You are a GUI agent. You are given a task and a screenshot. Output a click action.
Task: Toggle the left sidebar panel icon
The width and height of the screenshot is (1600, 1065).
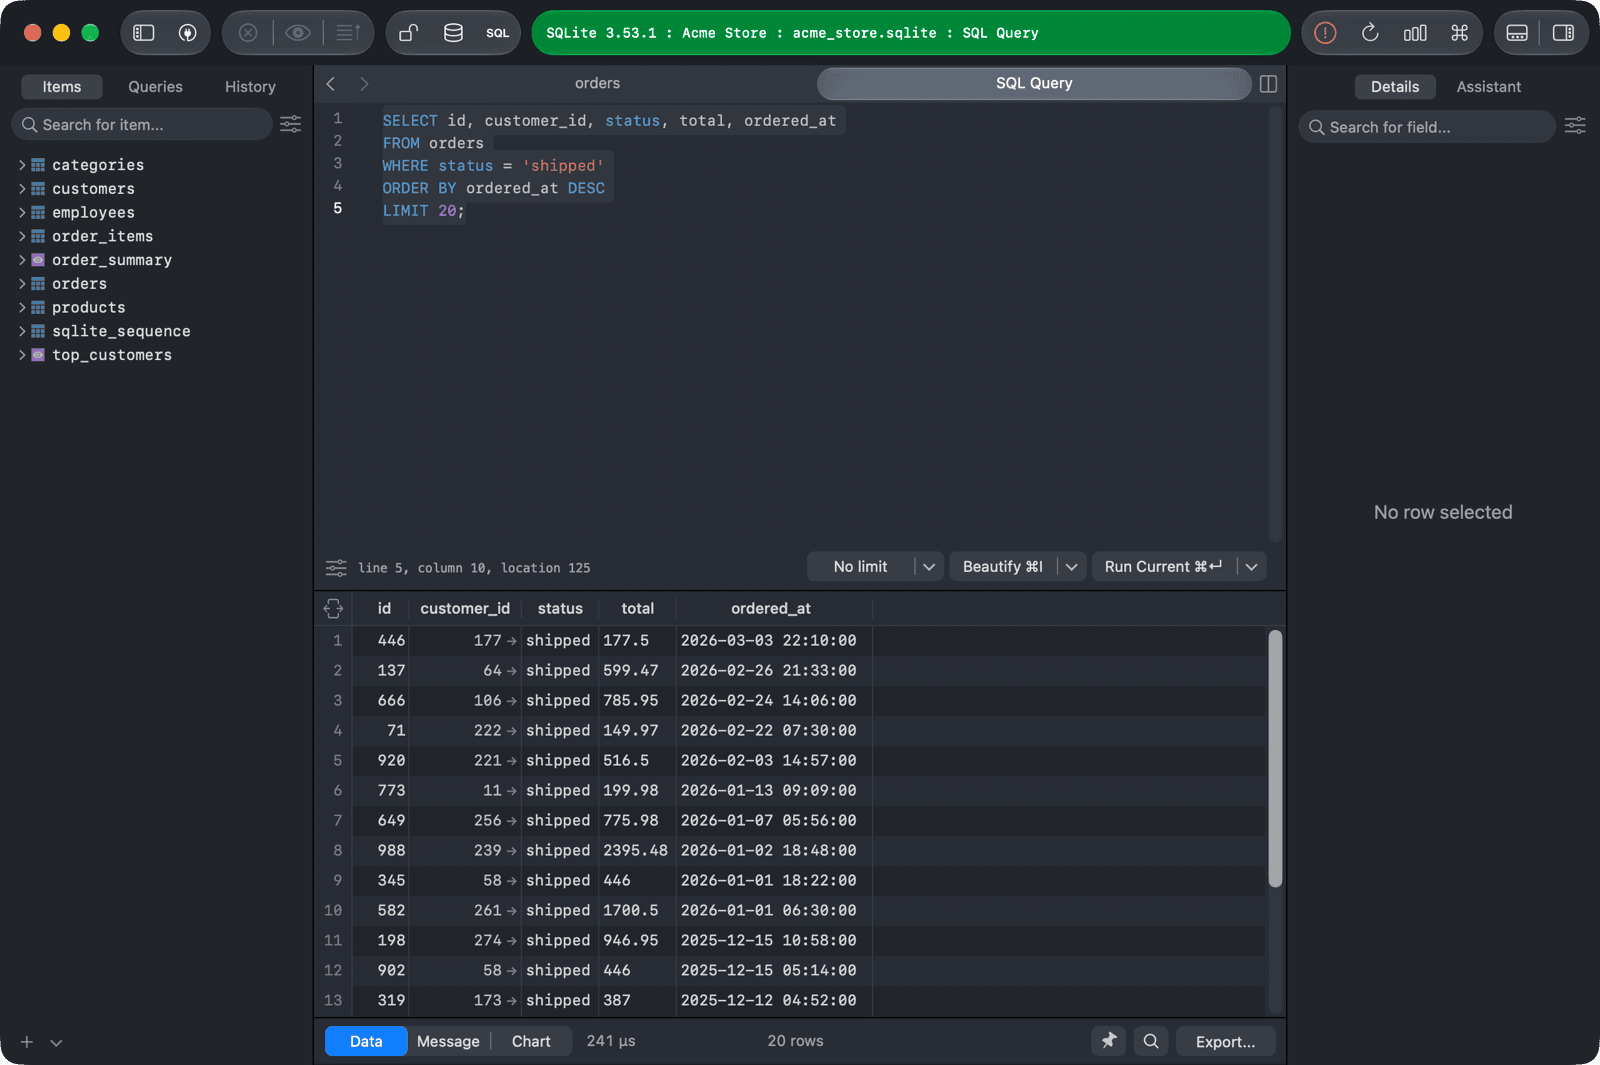[x=144, y=33]
